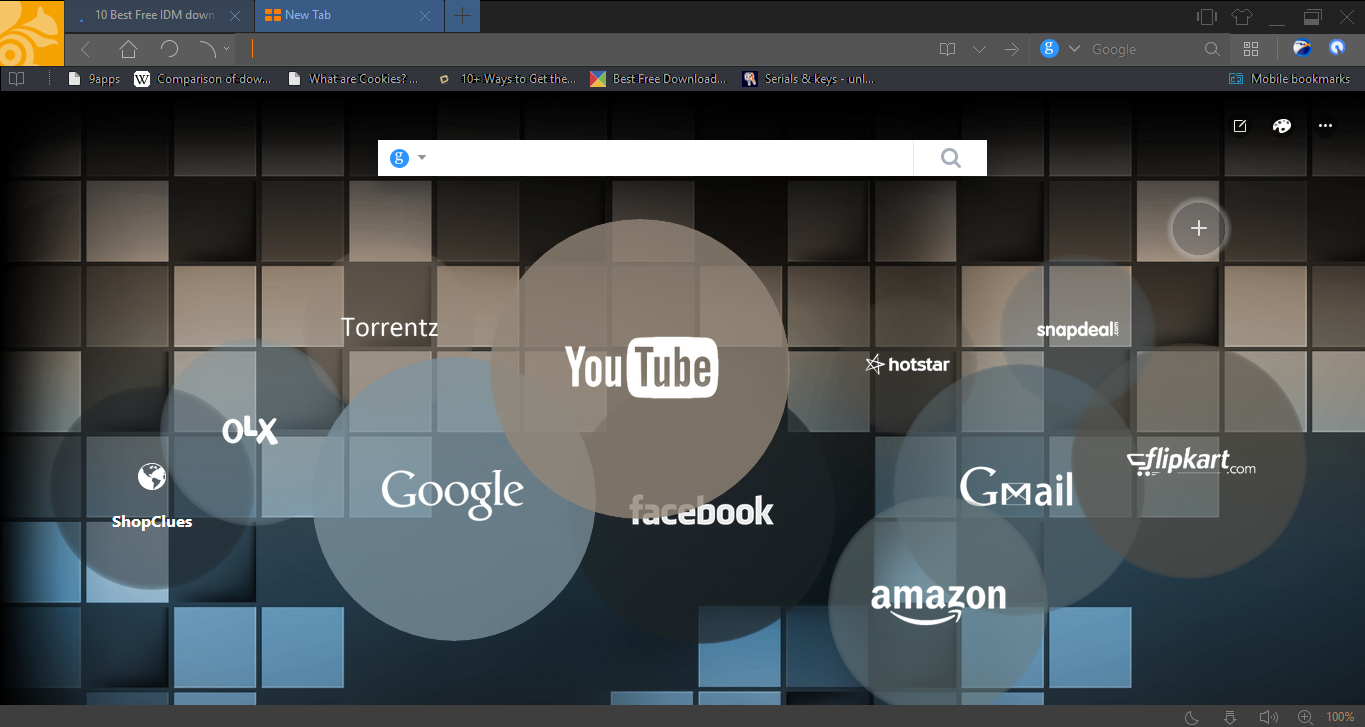
Task: Open the home page via house icon
Action: pyautogui.click(x=128, y=49)
